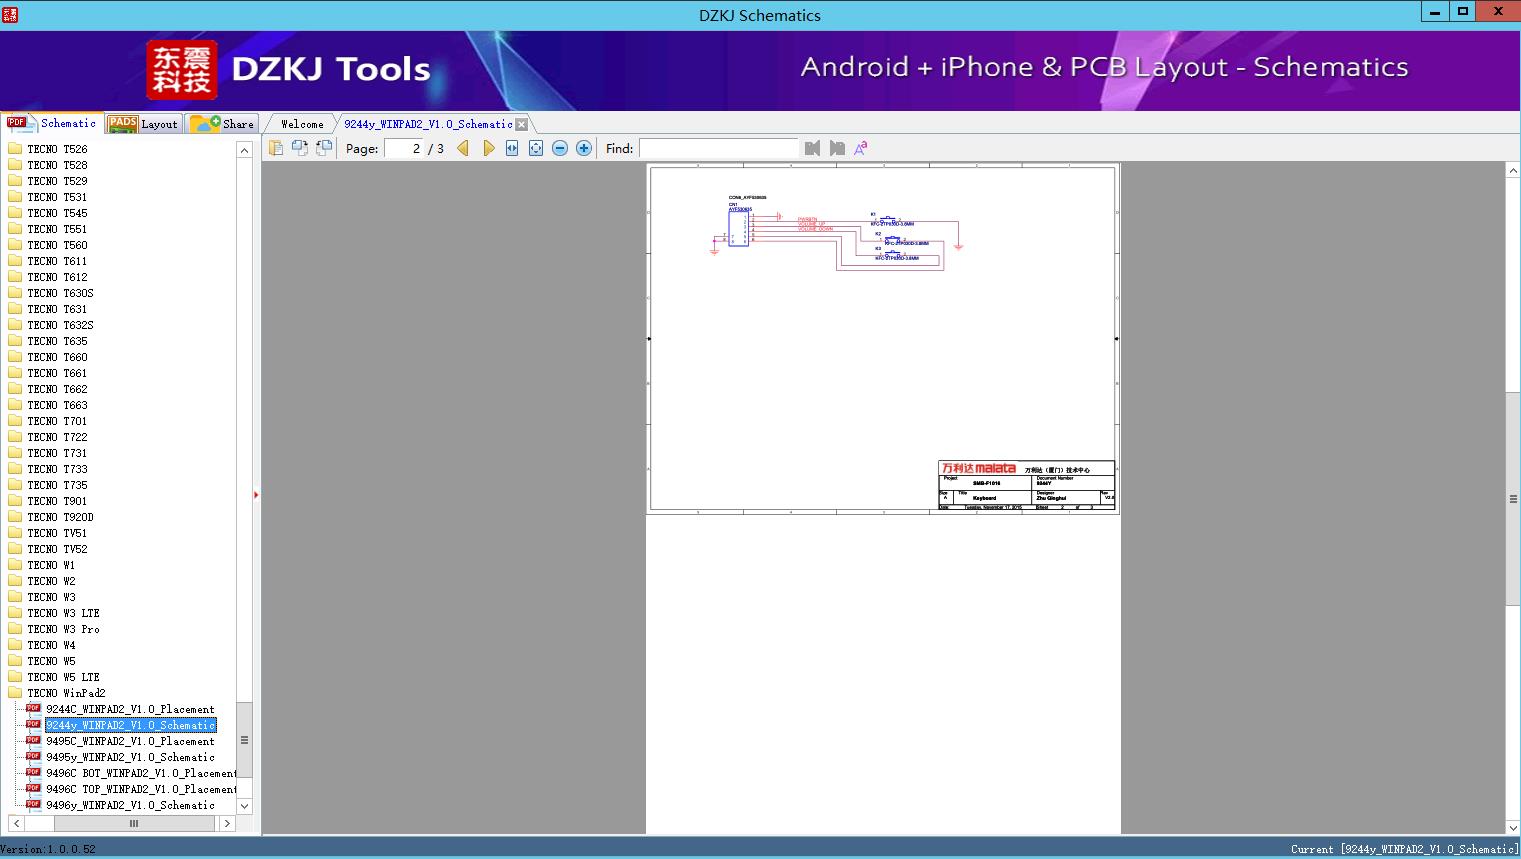Viewport: 1521px width, 859px height.
Task: Toggle match case search icon
Action: coord(861,148)
